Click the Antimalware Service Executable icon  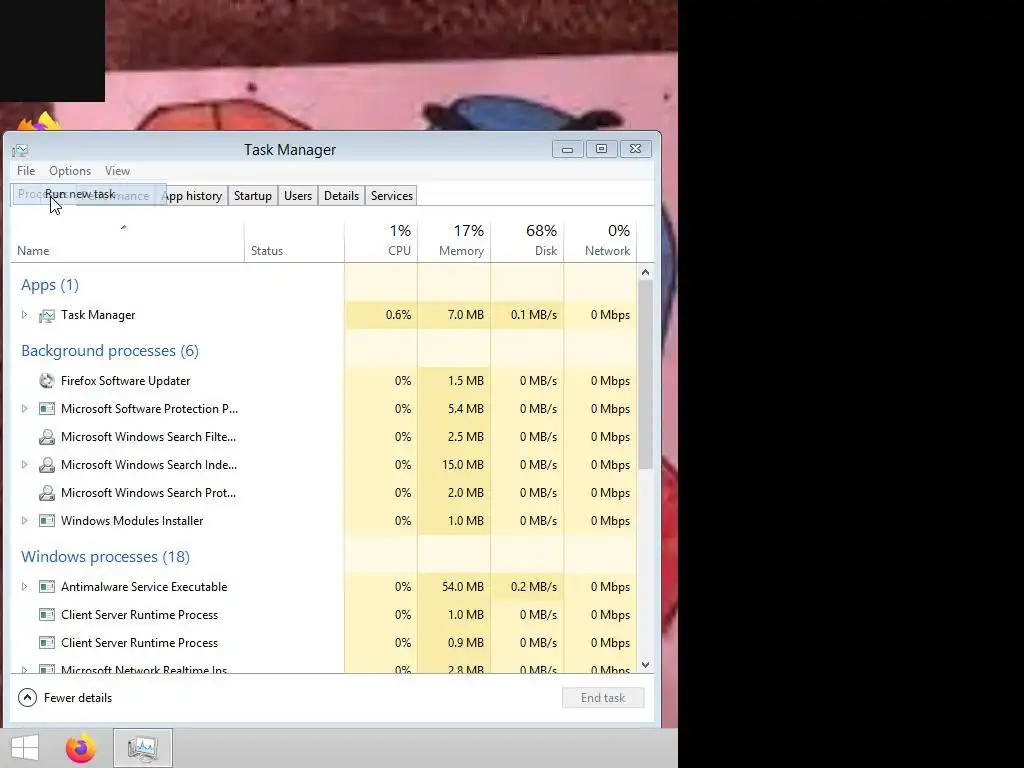[x=47, y=587]
